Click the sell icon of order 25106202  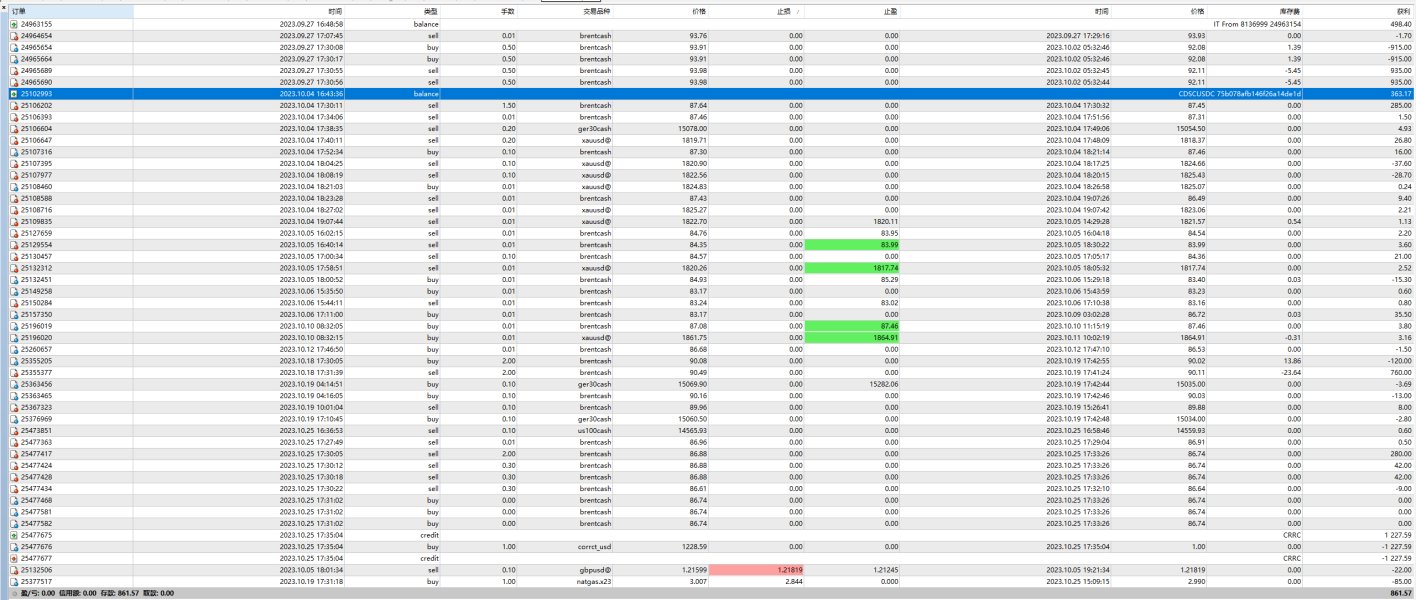click(x=14, y=105)
